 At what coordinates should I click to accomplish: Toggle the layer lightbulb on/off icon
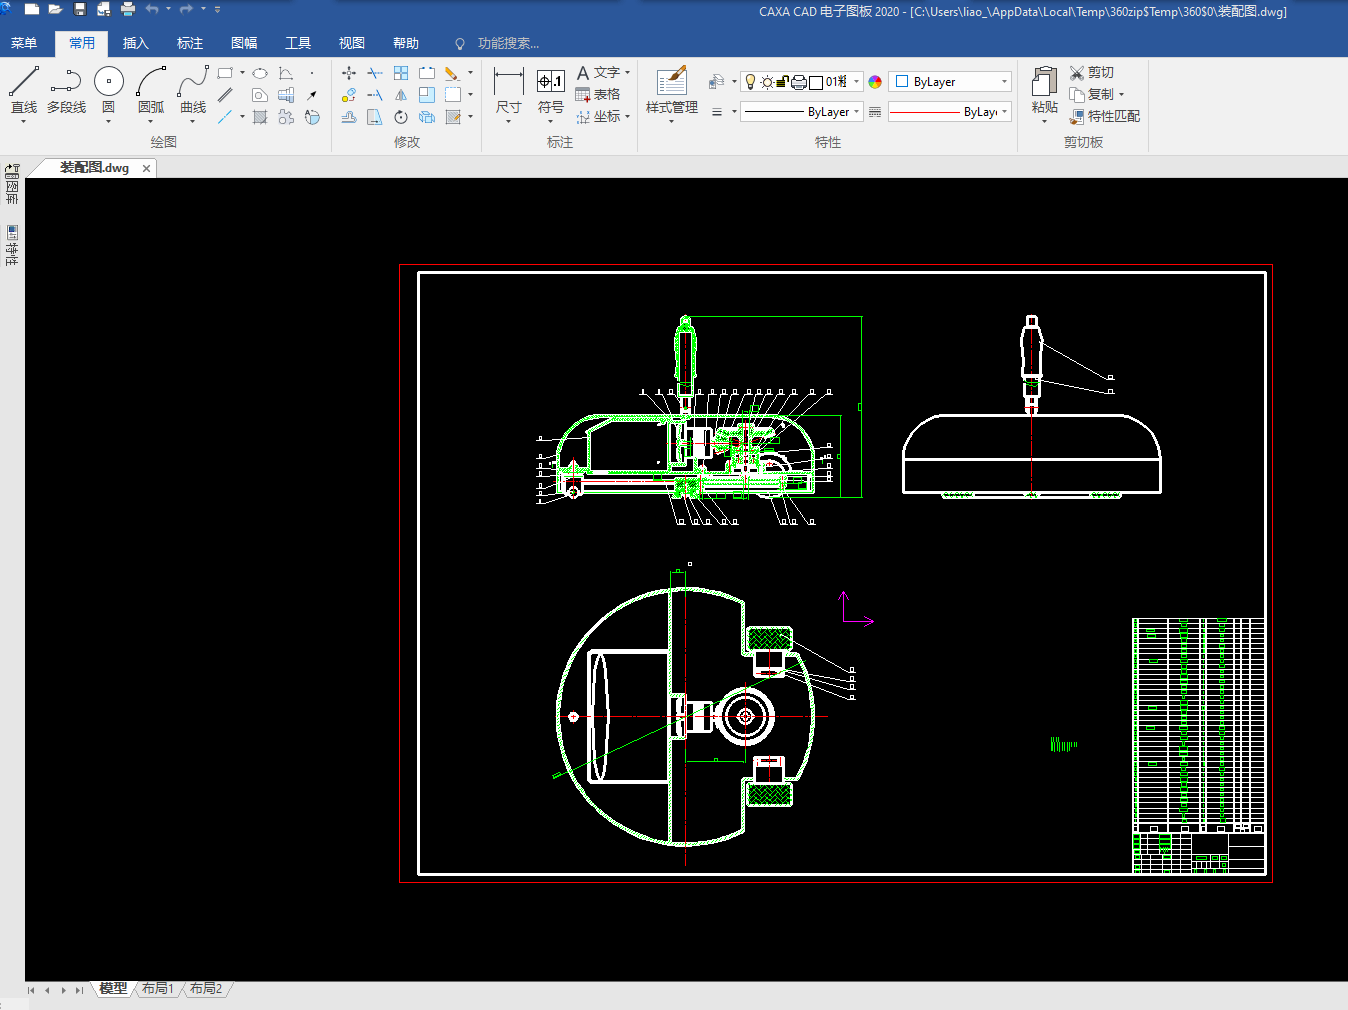click(x=750, y=82)
